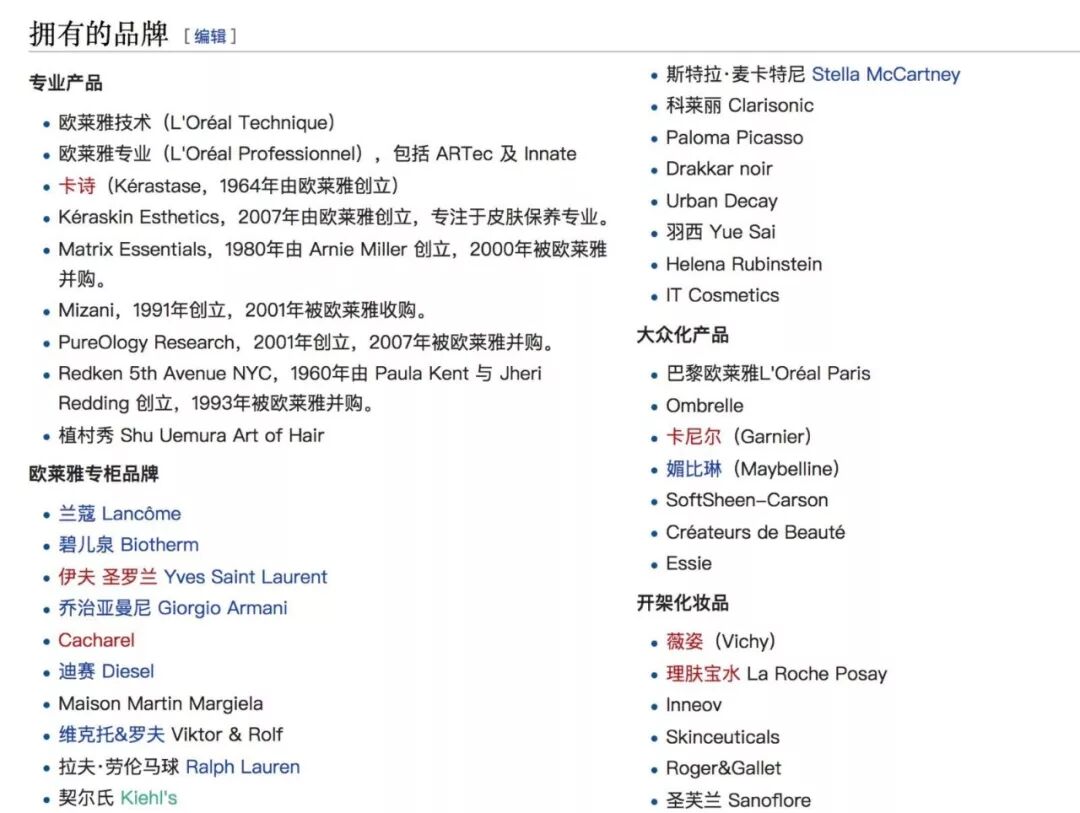Open the 碧儿泉 Biotherm link
The height and width of the screenshot is (813, 1080).
pyautogui.click(x=129, y=544)
